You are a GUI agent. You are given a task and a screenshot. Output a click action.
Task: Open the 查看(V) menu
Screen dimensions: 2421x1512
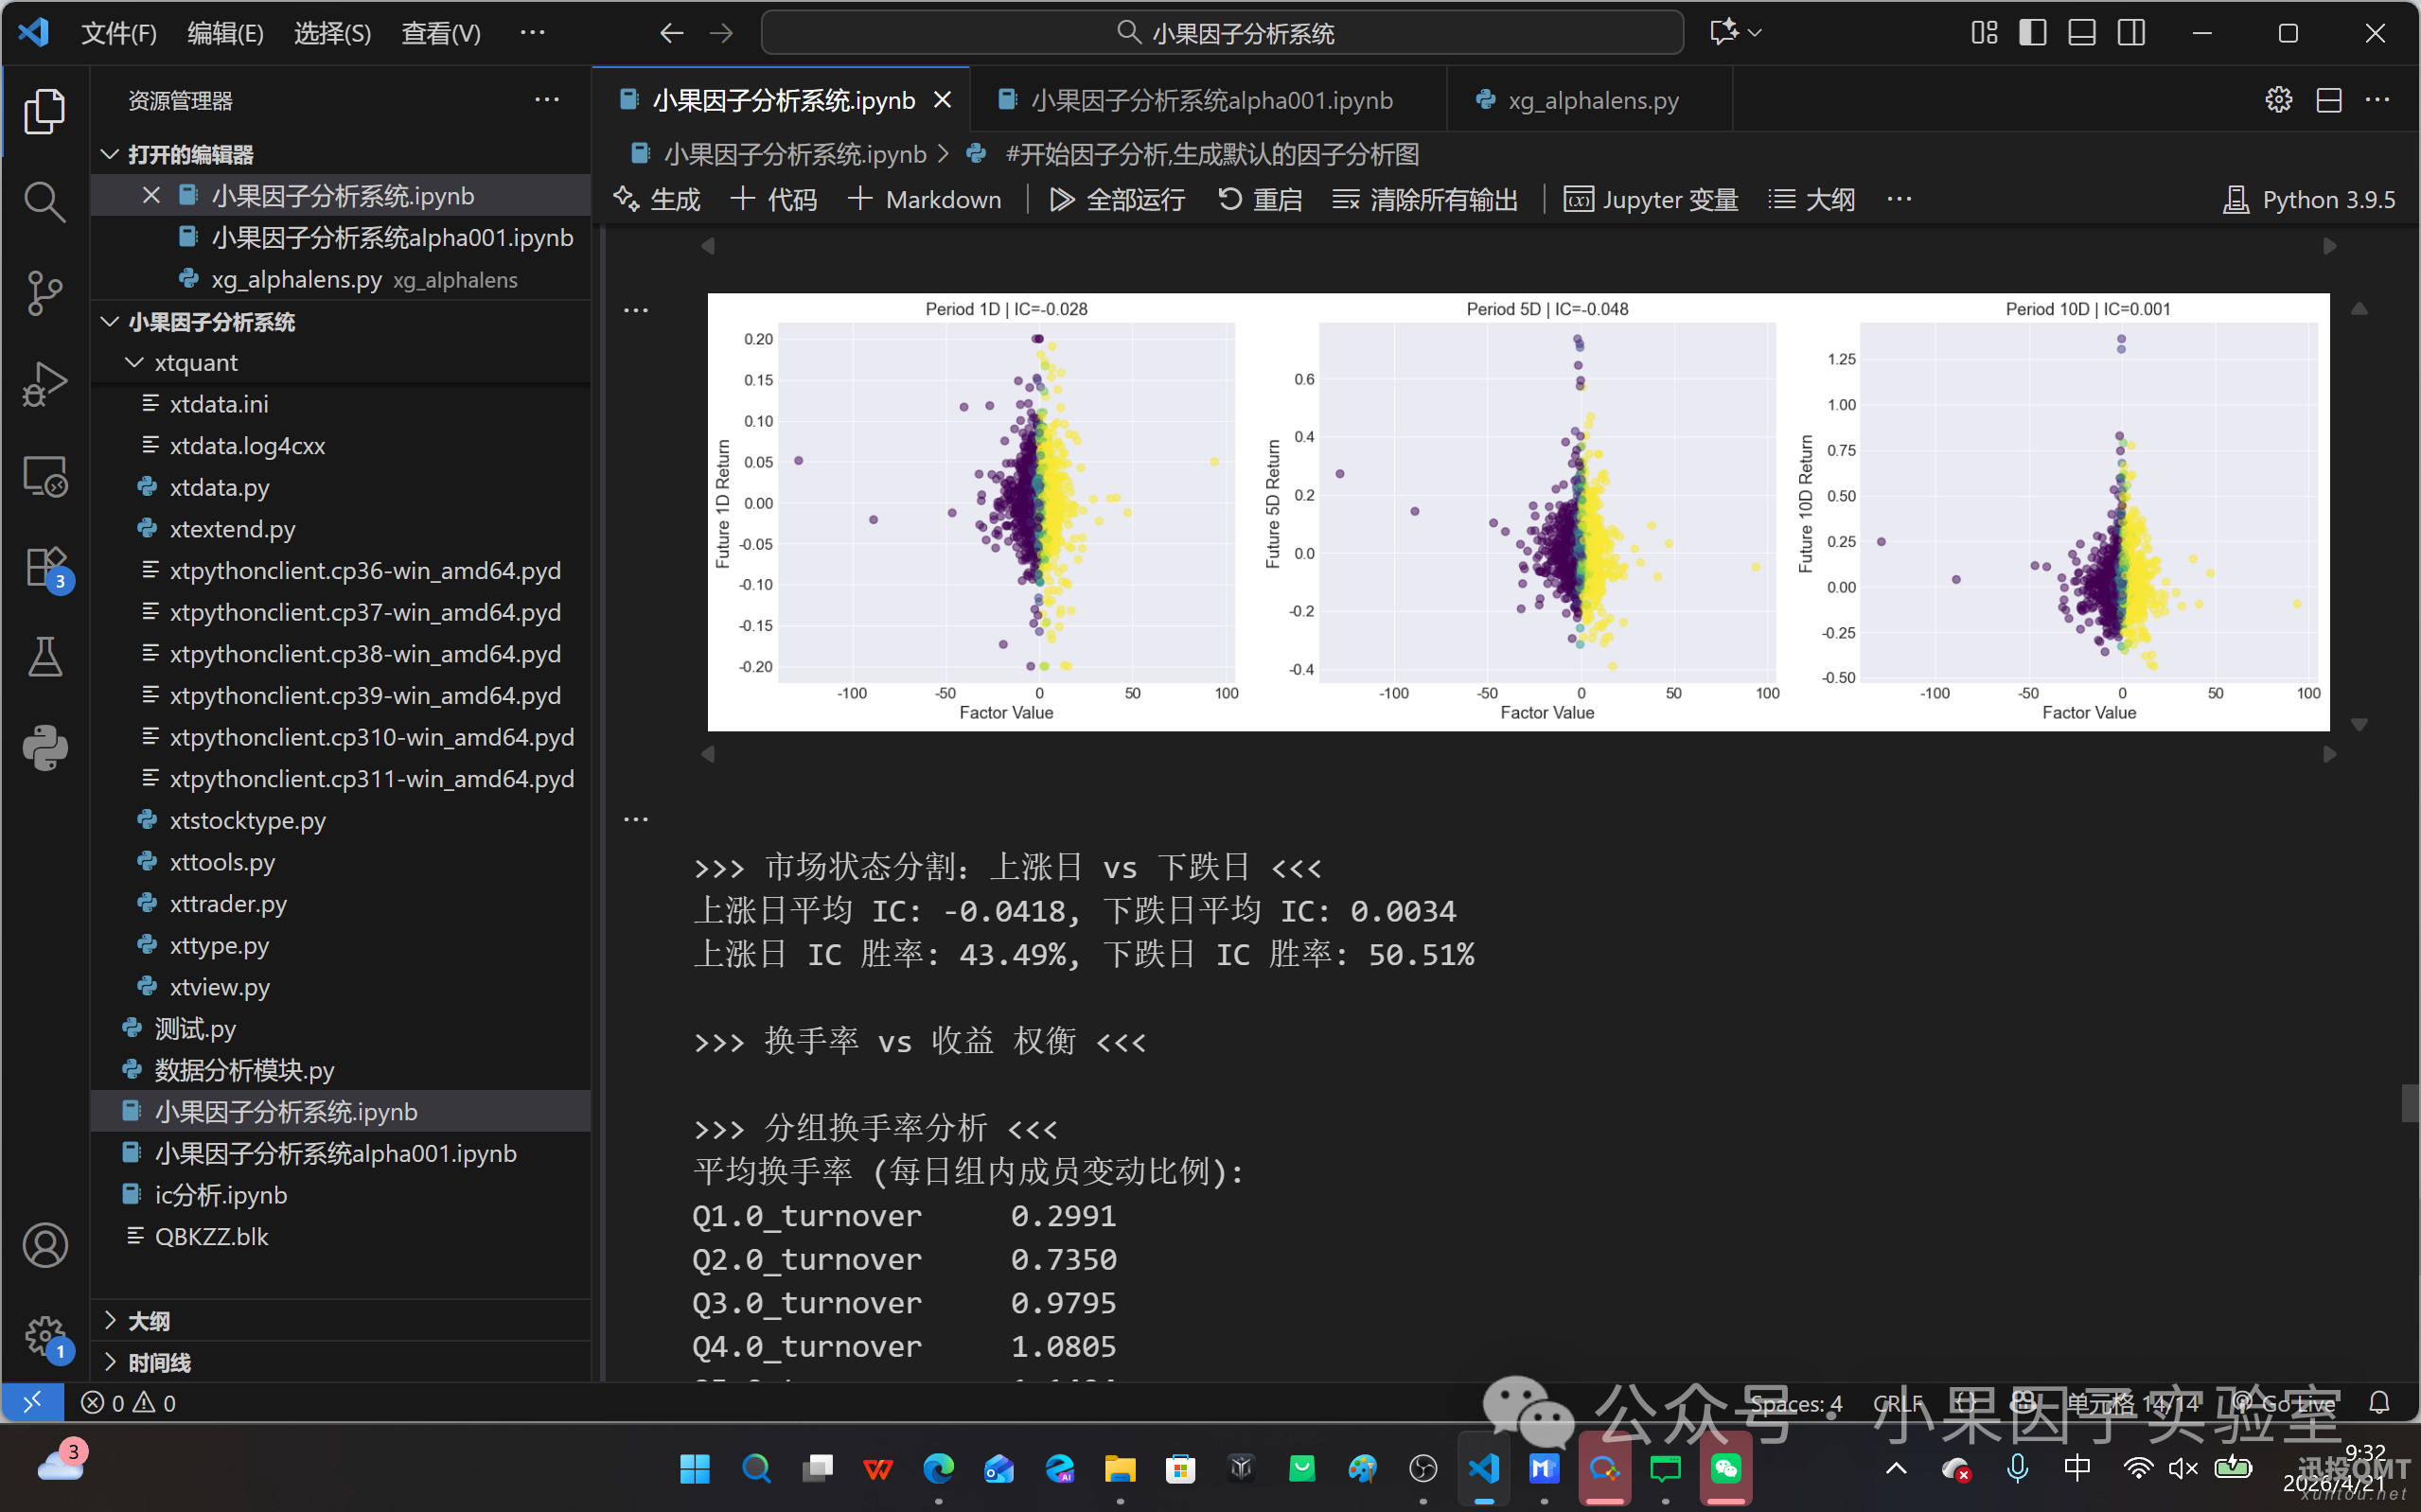coord(440,33)
